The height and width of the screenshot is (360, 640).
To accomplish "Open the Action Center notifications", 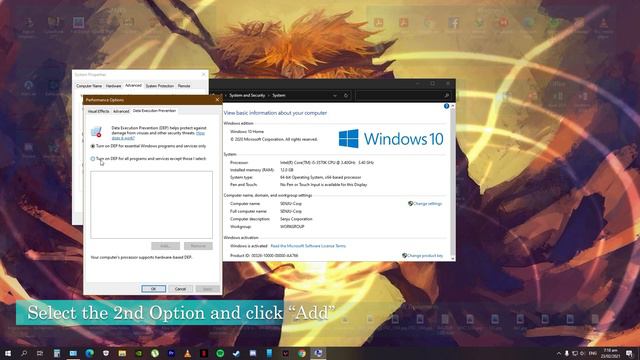I will (x=629, y=353).
